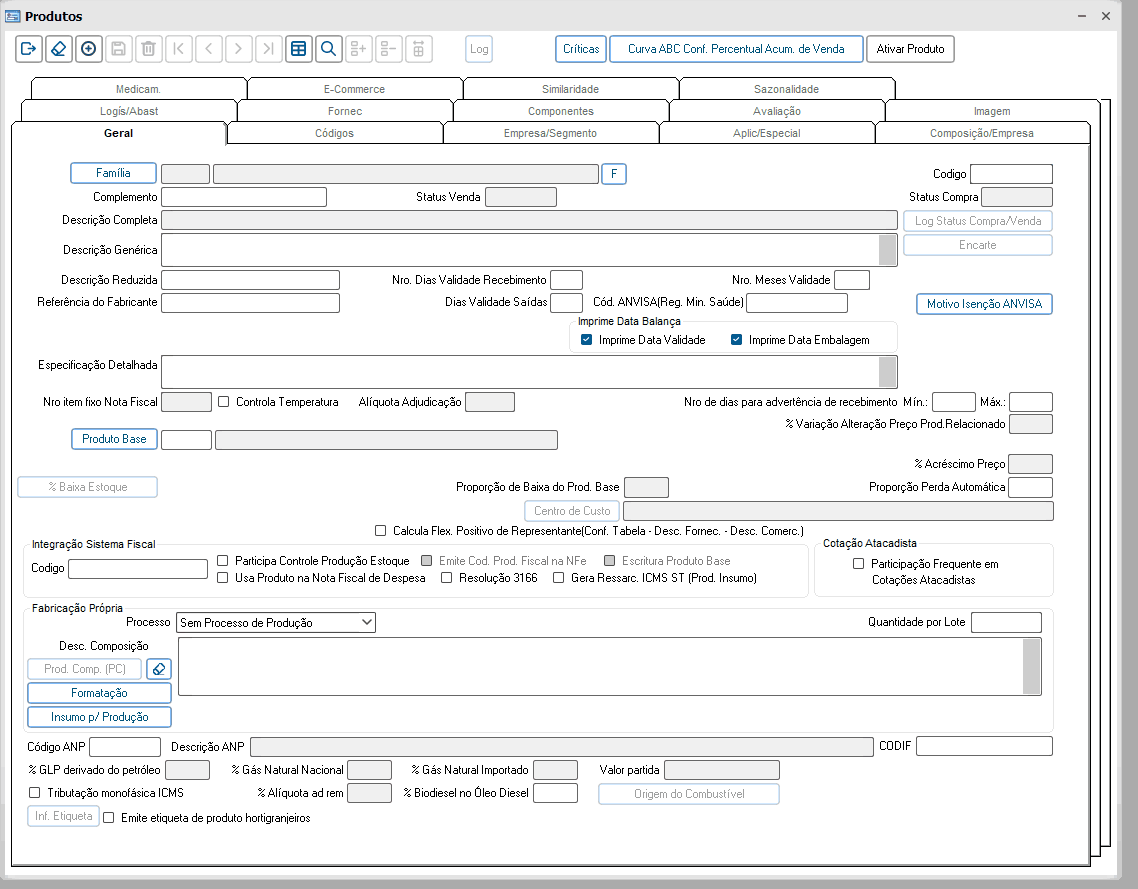This screenshot has width=1138, height=889.
Task: Check Calcula Flex. Positivo de Representante
Action: tap(380, 530)
